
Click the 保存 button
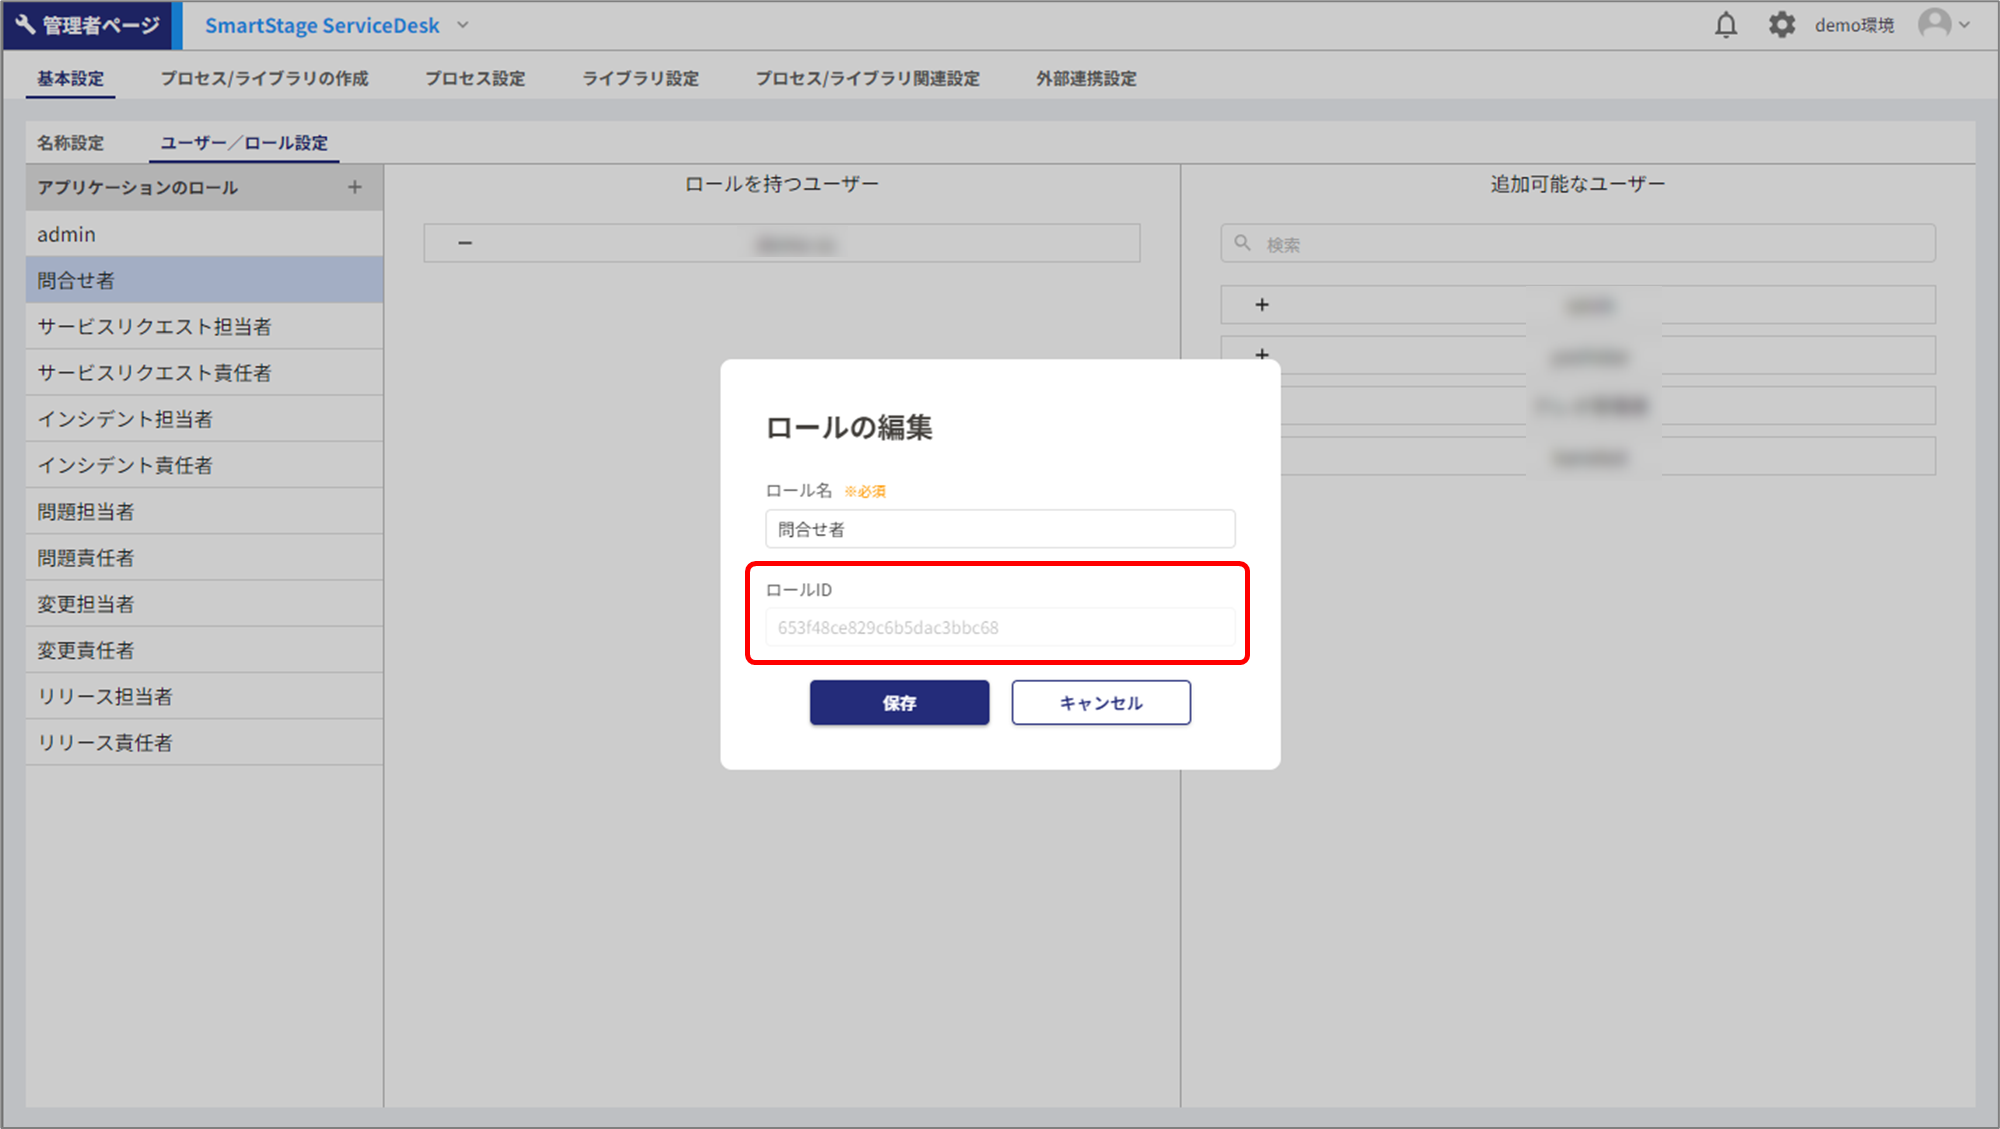click(x=899, y=703)
